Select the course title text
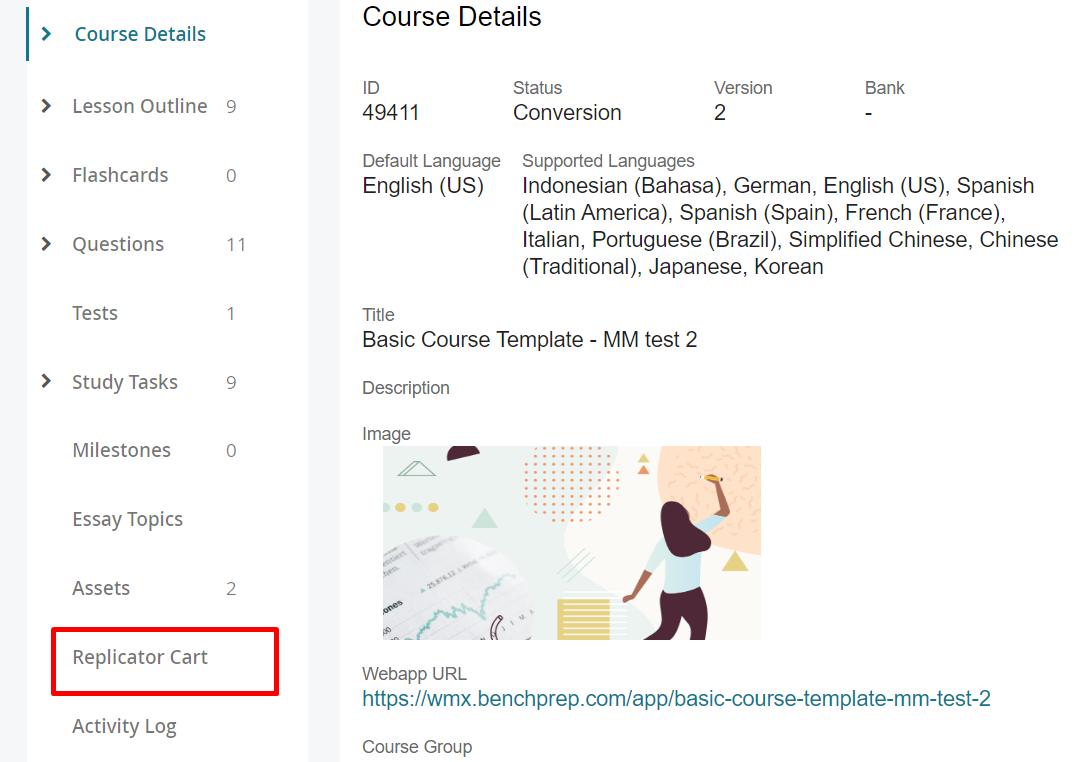The image size is (1090, 762). pos(529,339)
